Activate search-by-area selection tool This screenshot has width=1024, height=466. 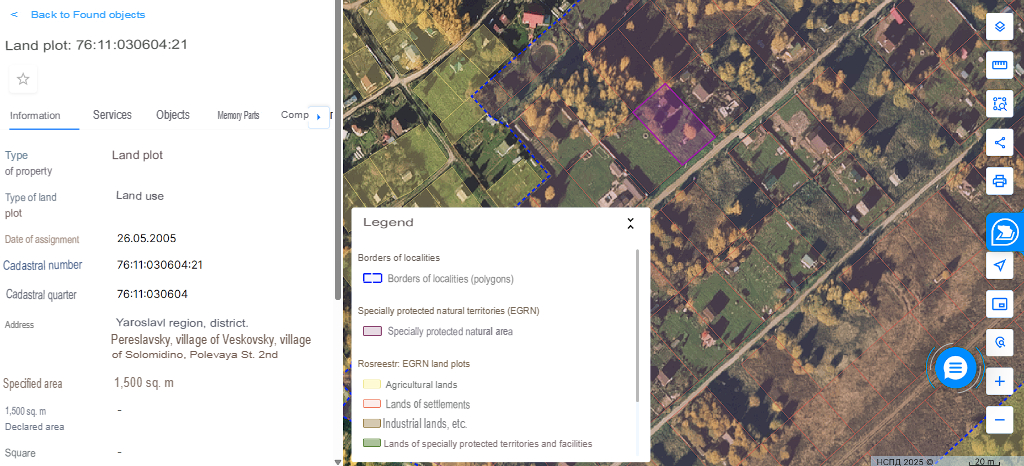tap(999, 104)
